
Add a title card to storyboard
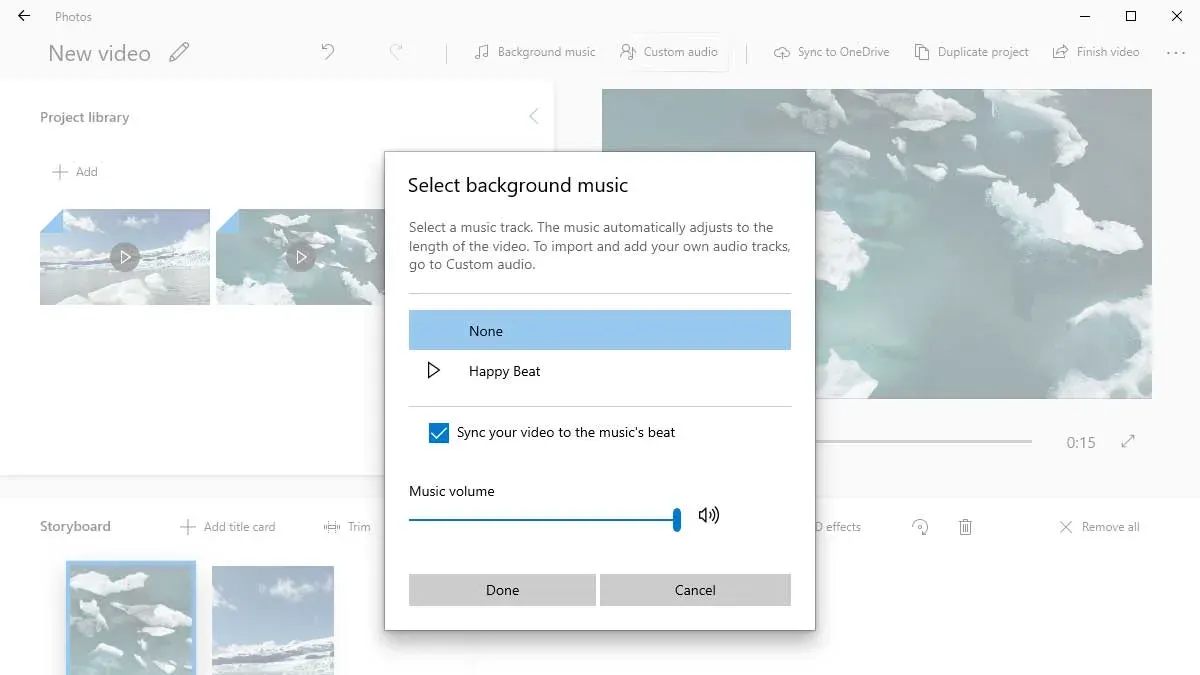tap(227, 527)
